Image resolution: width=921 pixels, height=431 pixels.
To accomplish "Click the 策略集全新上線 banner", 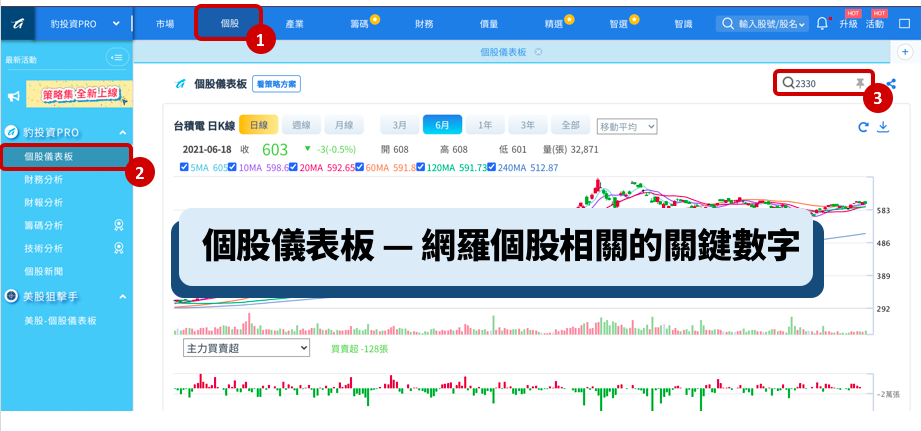I will tap(79, 95).
